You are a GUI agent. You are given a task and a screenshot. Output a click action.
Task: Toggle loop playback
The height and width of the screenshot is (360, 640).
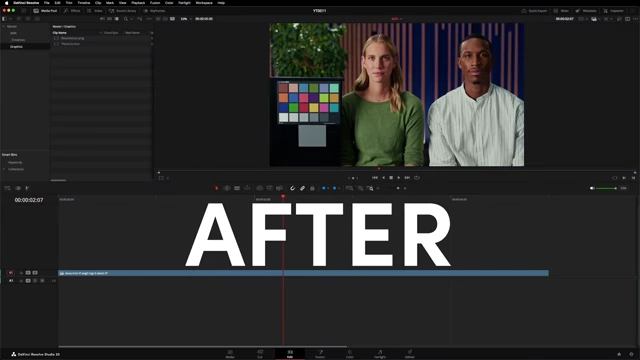pyautogui.click(x=417, y=178)
